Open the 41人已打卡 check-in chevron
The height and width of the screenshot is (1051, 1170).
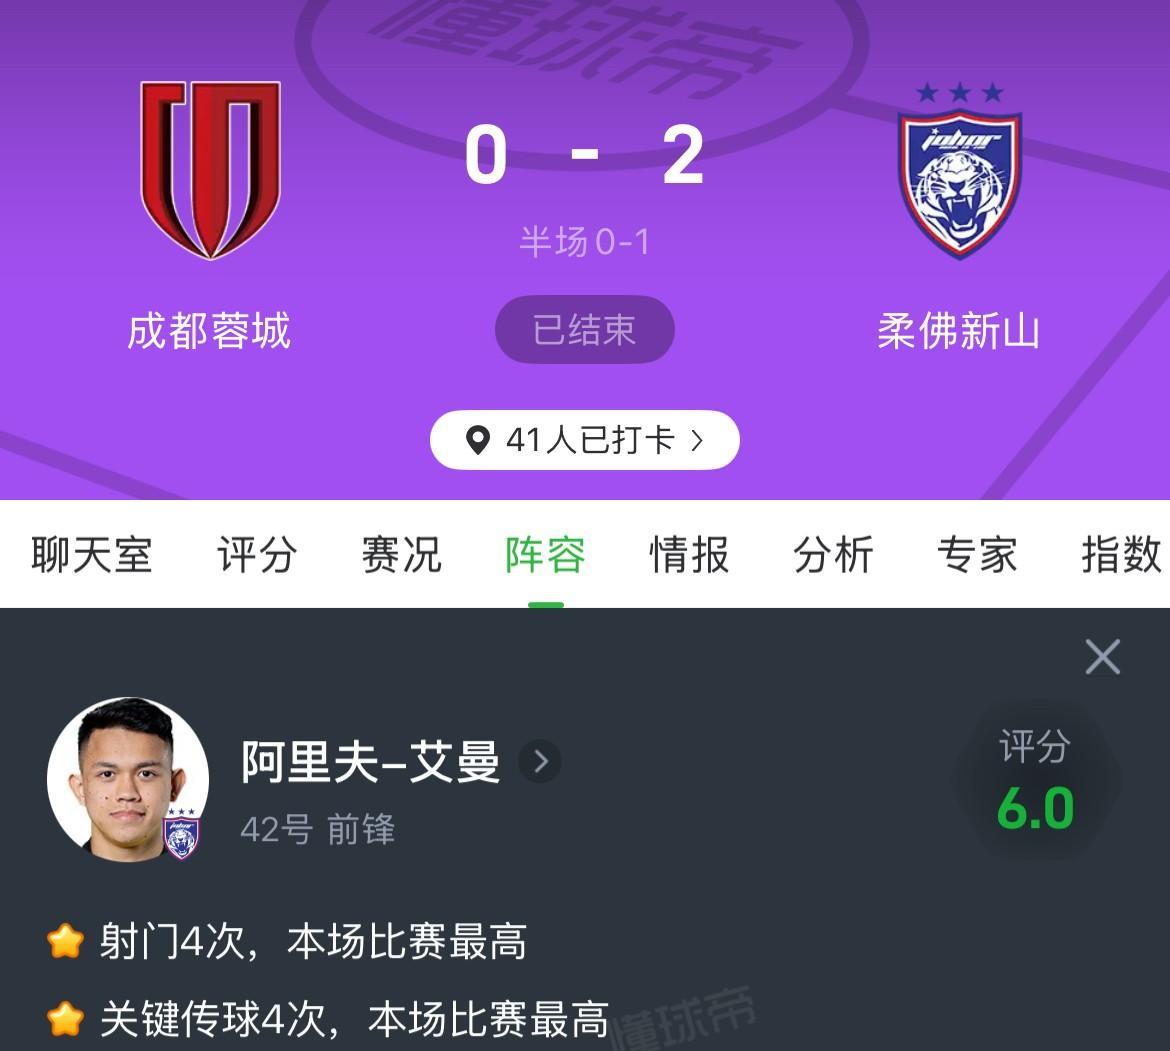pyautogui.click(x=698, y=440)
